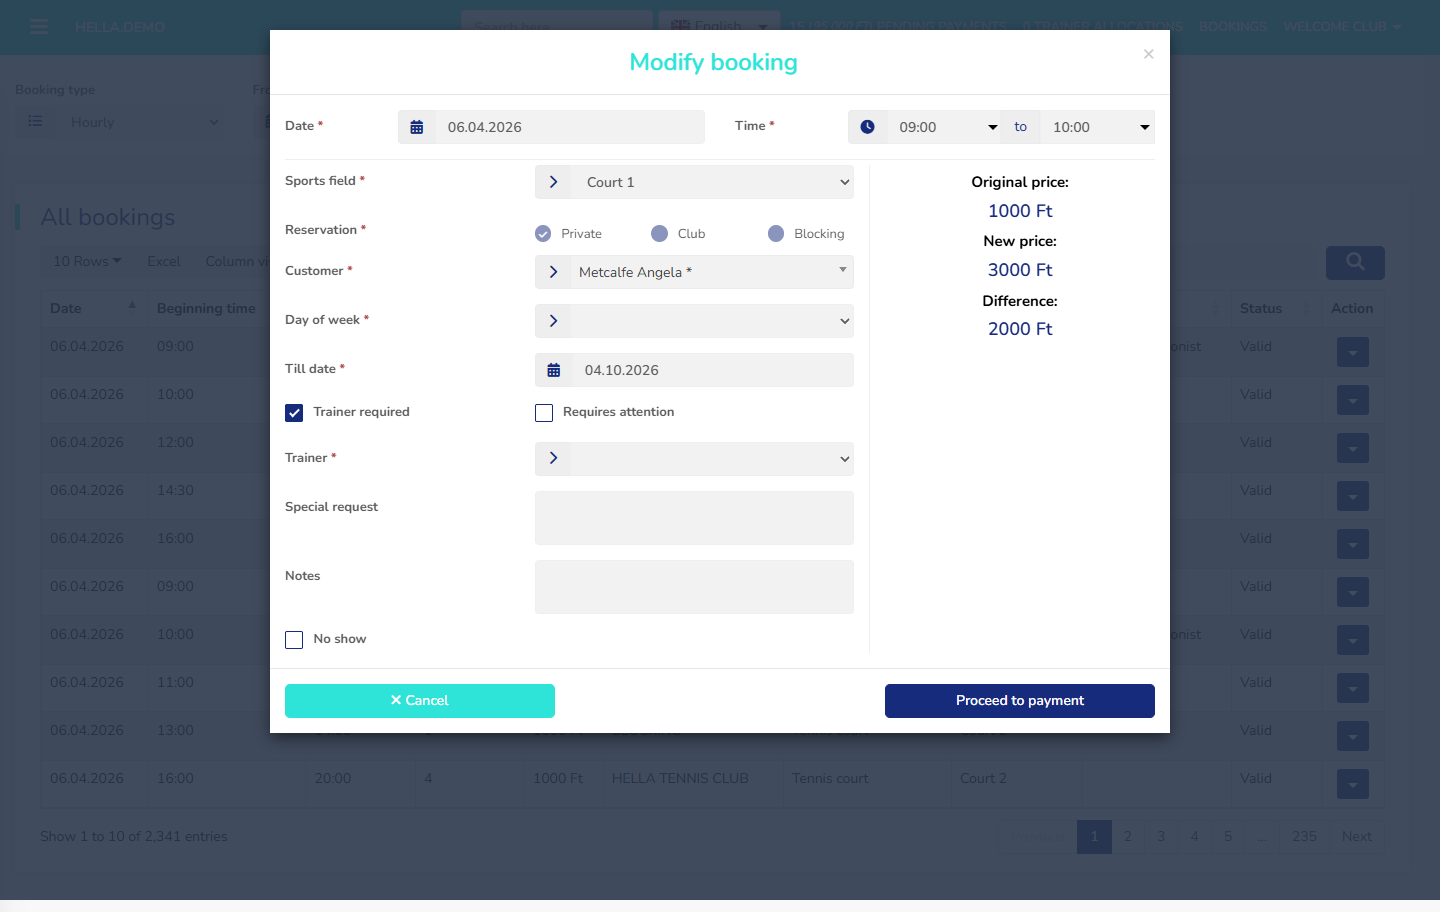Open the end time 10:00 dropdown
The width and height of the screenshot is (1440, 912).
coord(1098,127)
